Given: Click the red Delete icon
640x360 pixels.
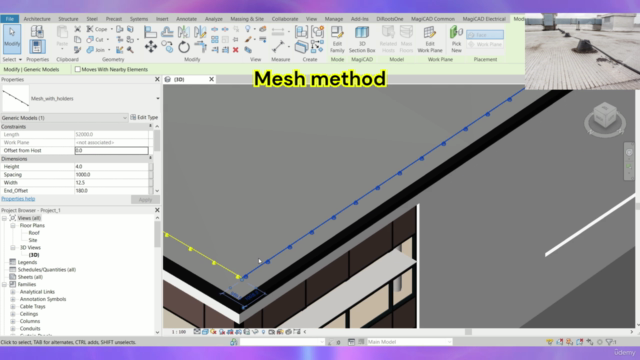Looking at the screenshot, I should point(236,50).
